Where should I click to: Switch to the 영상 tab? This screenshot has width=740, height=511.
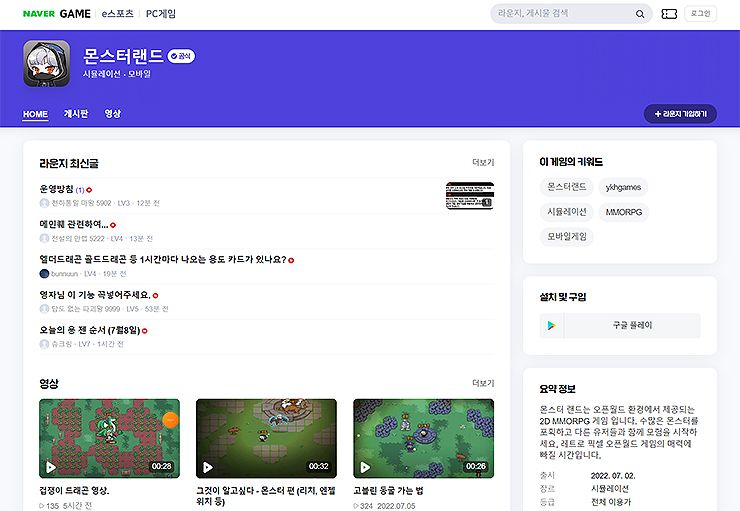tap(112, 114)
